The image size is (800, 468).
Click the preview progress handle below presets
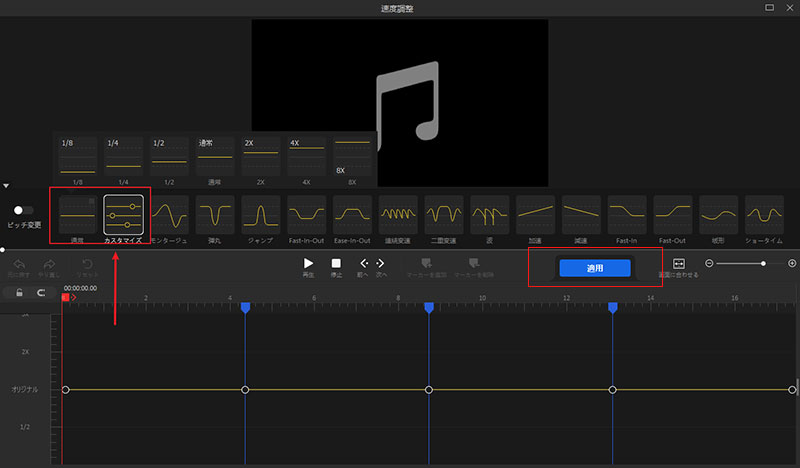3,250
